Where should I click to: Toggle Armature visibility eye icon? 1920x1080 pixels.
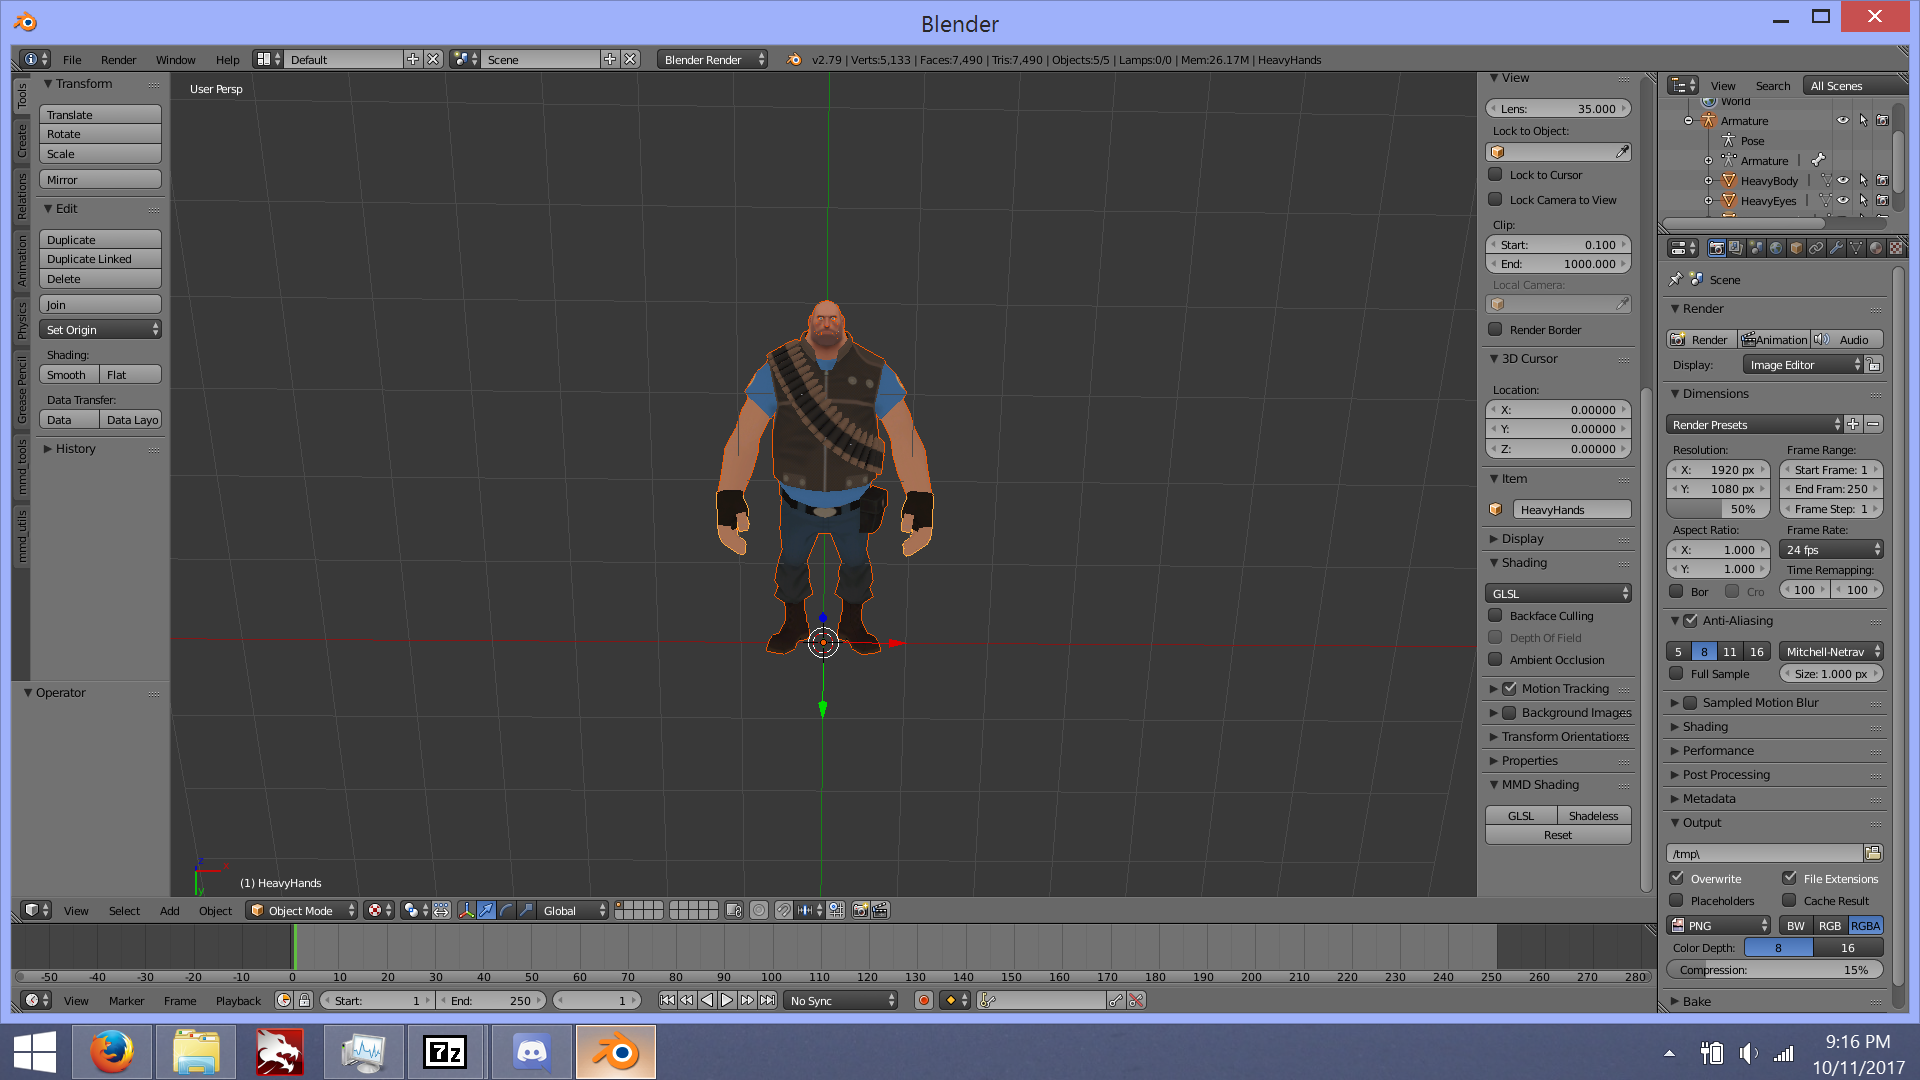click(1843, 120)
